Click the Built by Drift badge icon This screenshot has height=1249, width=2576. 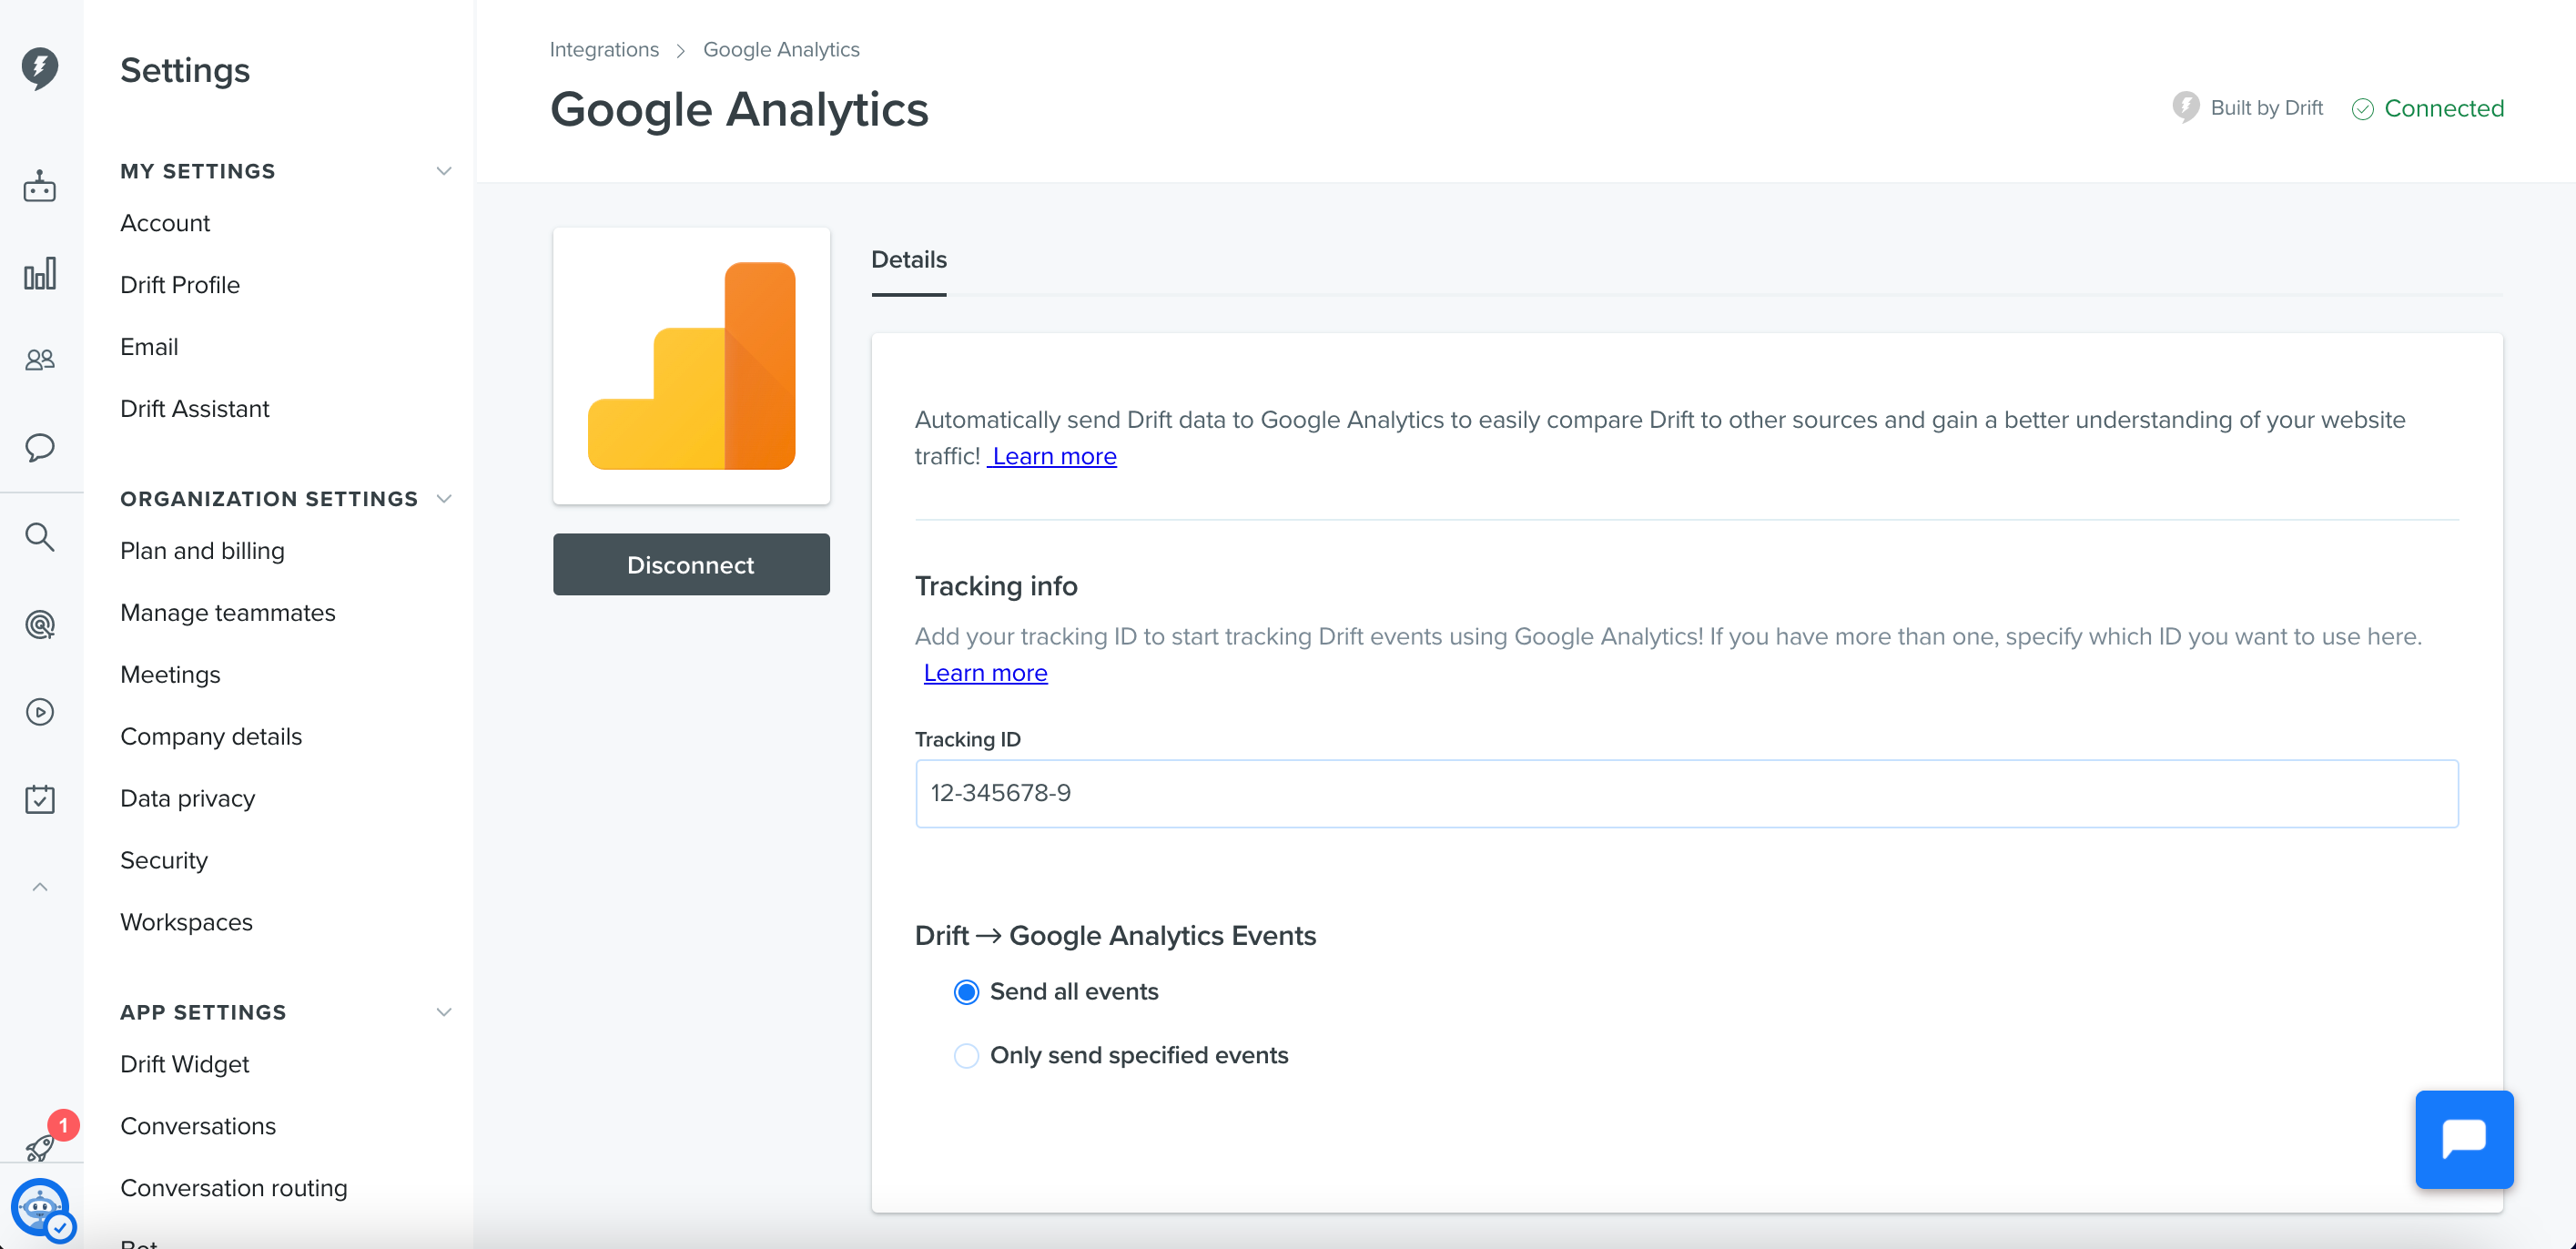tap(2186, 108)
